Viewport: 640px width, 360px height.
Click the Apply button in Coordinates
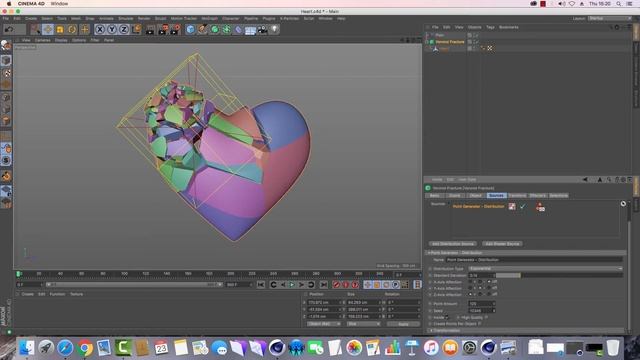point(403,324)
